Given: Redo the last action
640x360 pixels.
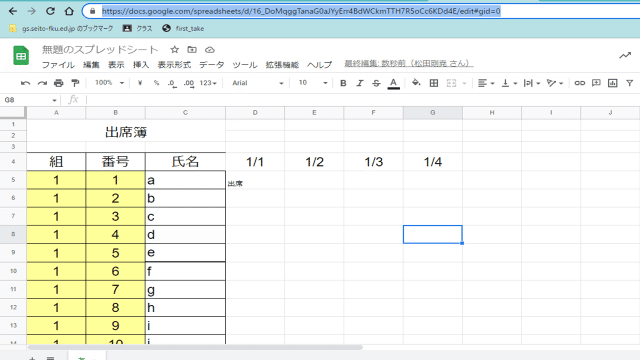Looking at the screenshot, I should tap(42, 83).
